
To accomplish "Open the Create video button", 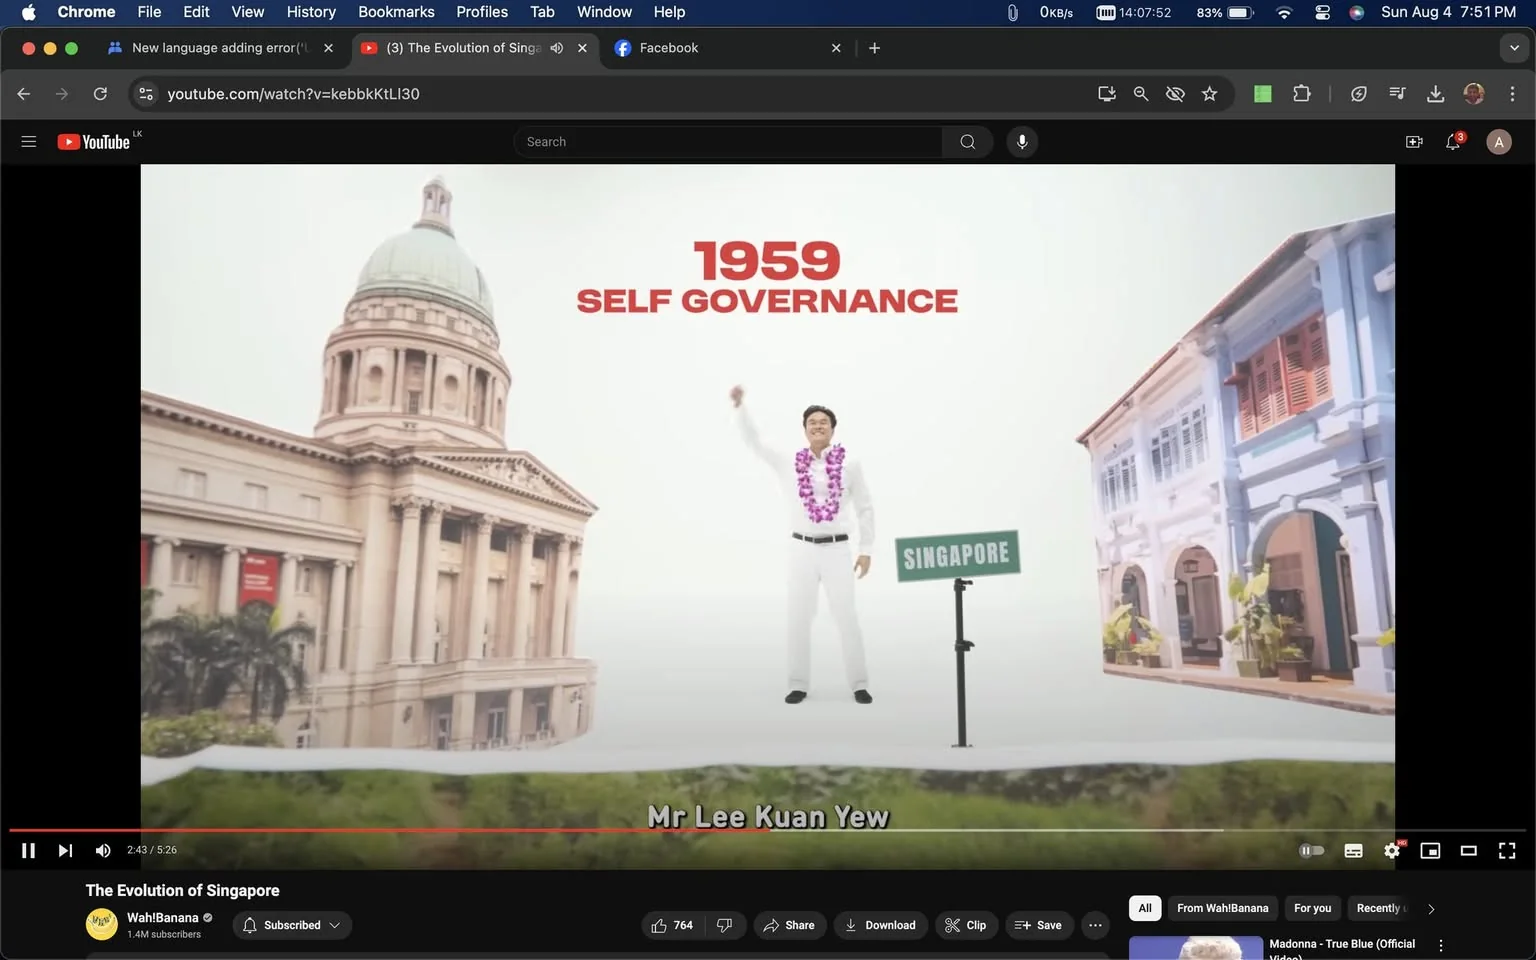I will 1414,142.
